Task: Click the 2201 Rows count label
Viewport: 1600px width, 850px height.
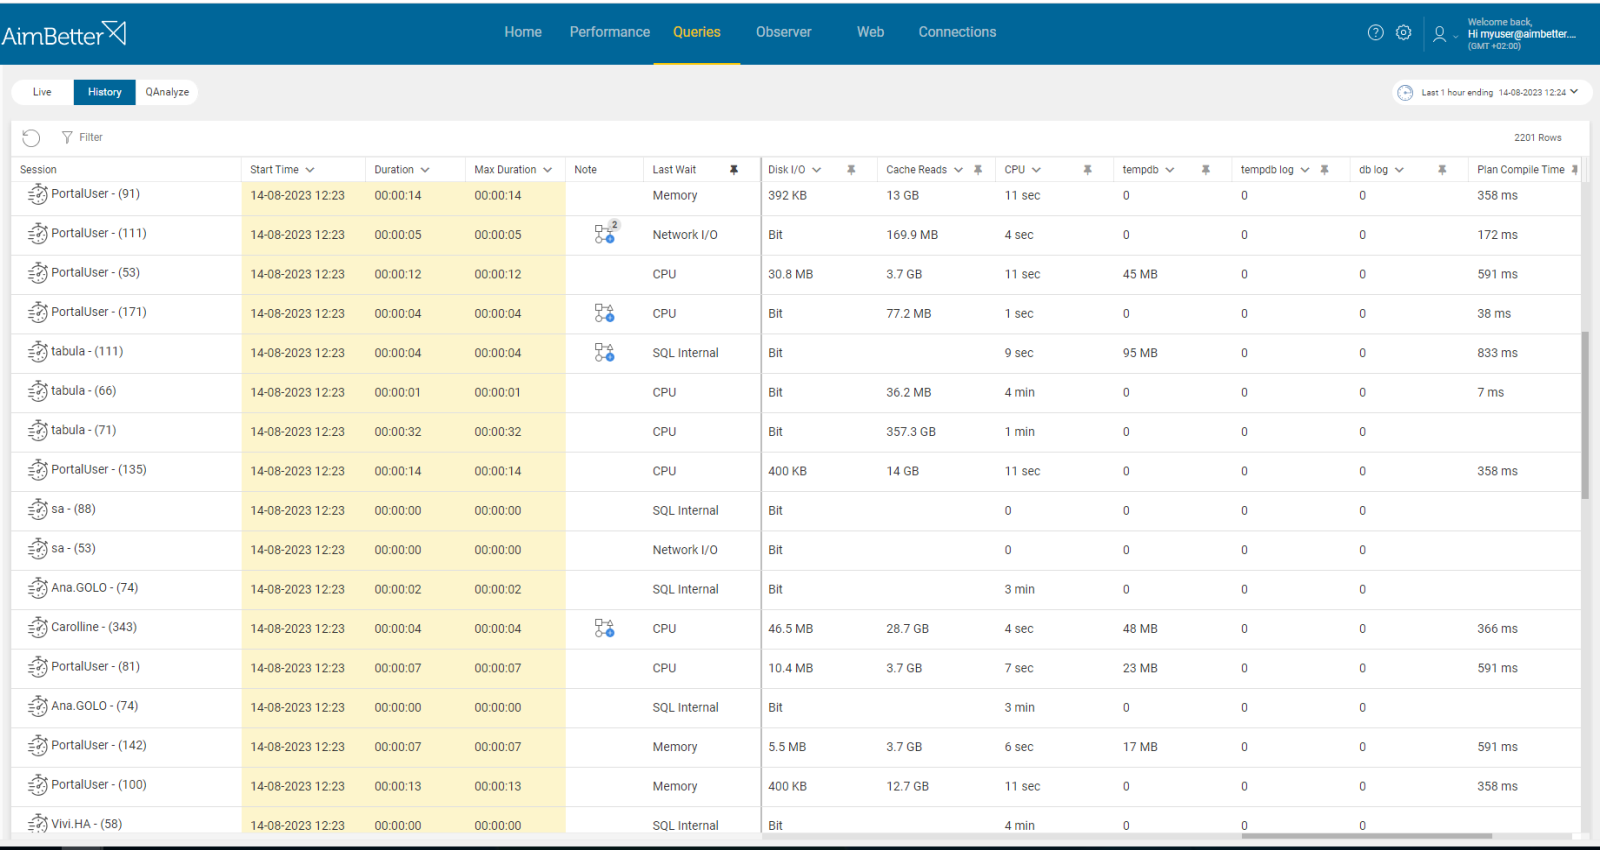Action: pos(1537,138)
